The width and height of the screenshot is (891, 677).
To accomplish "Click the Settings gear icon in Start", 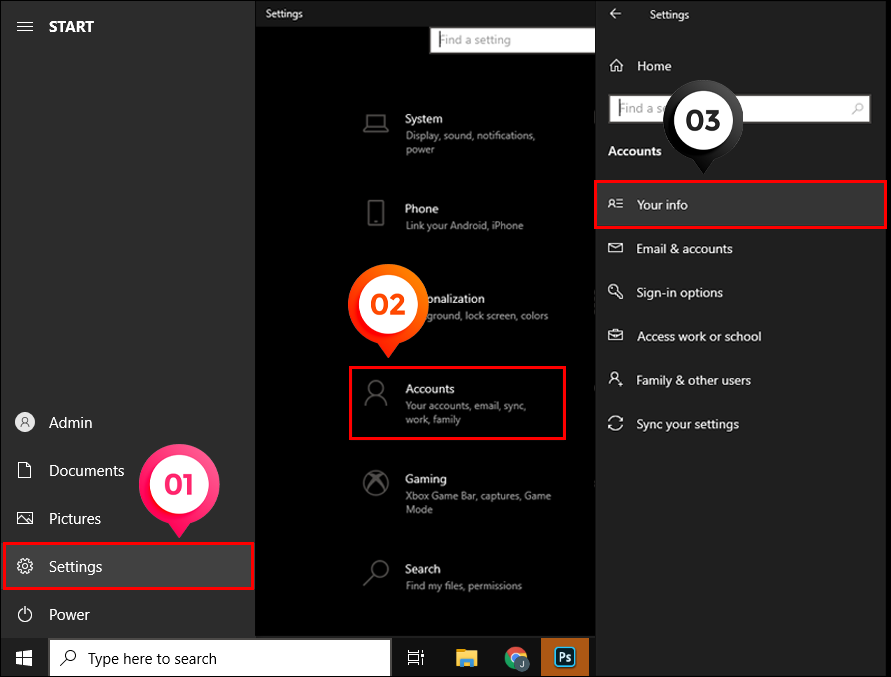I will pos(24,566).
